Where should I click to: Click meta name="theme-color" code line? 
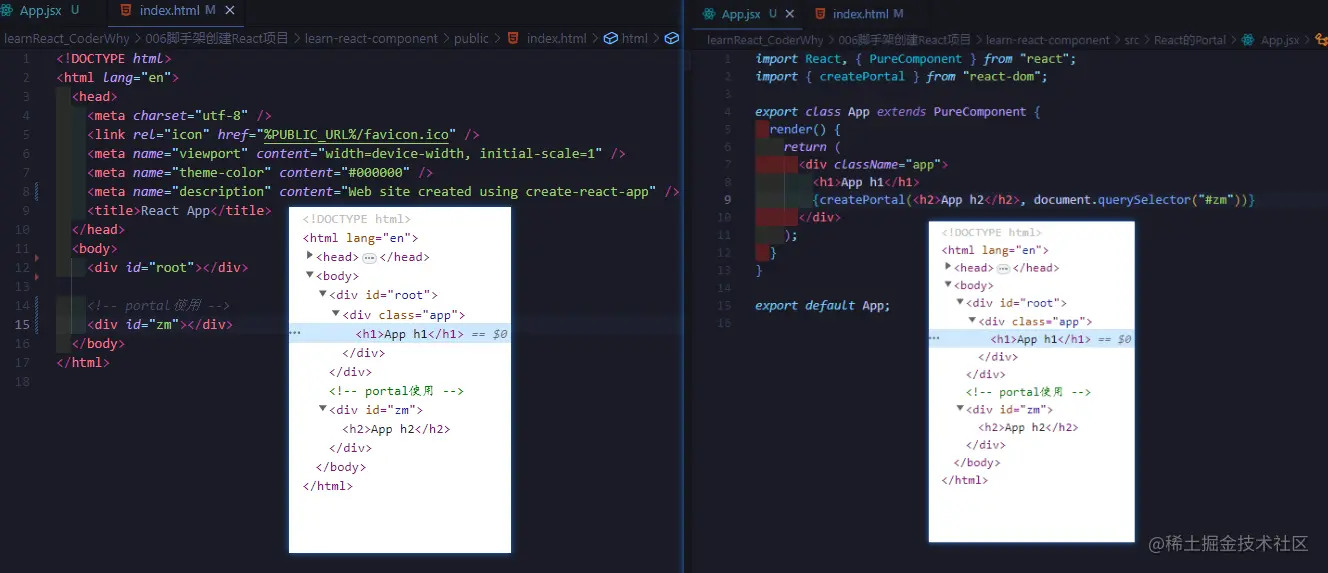260,172
